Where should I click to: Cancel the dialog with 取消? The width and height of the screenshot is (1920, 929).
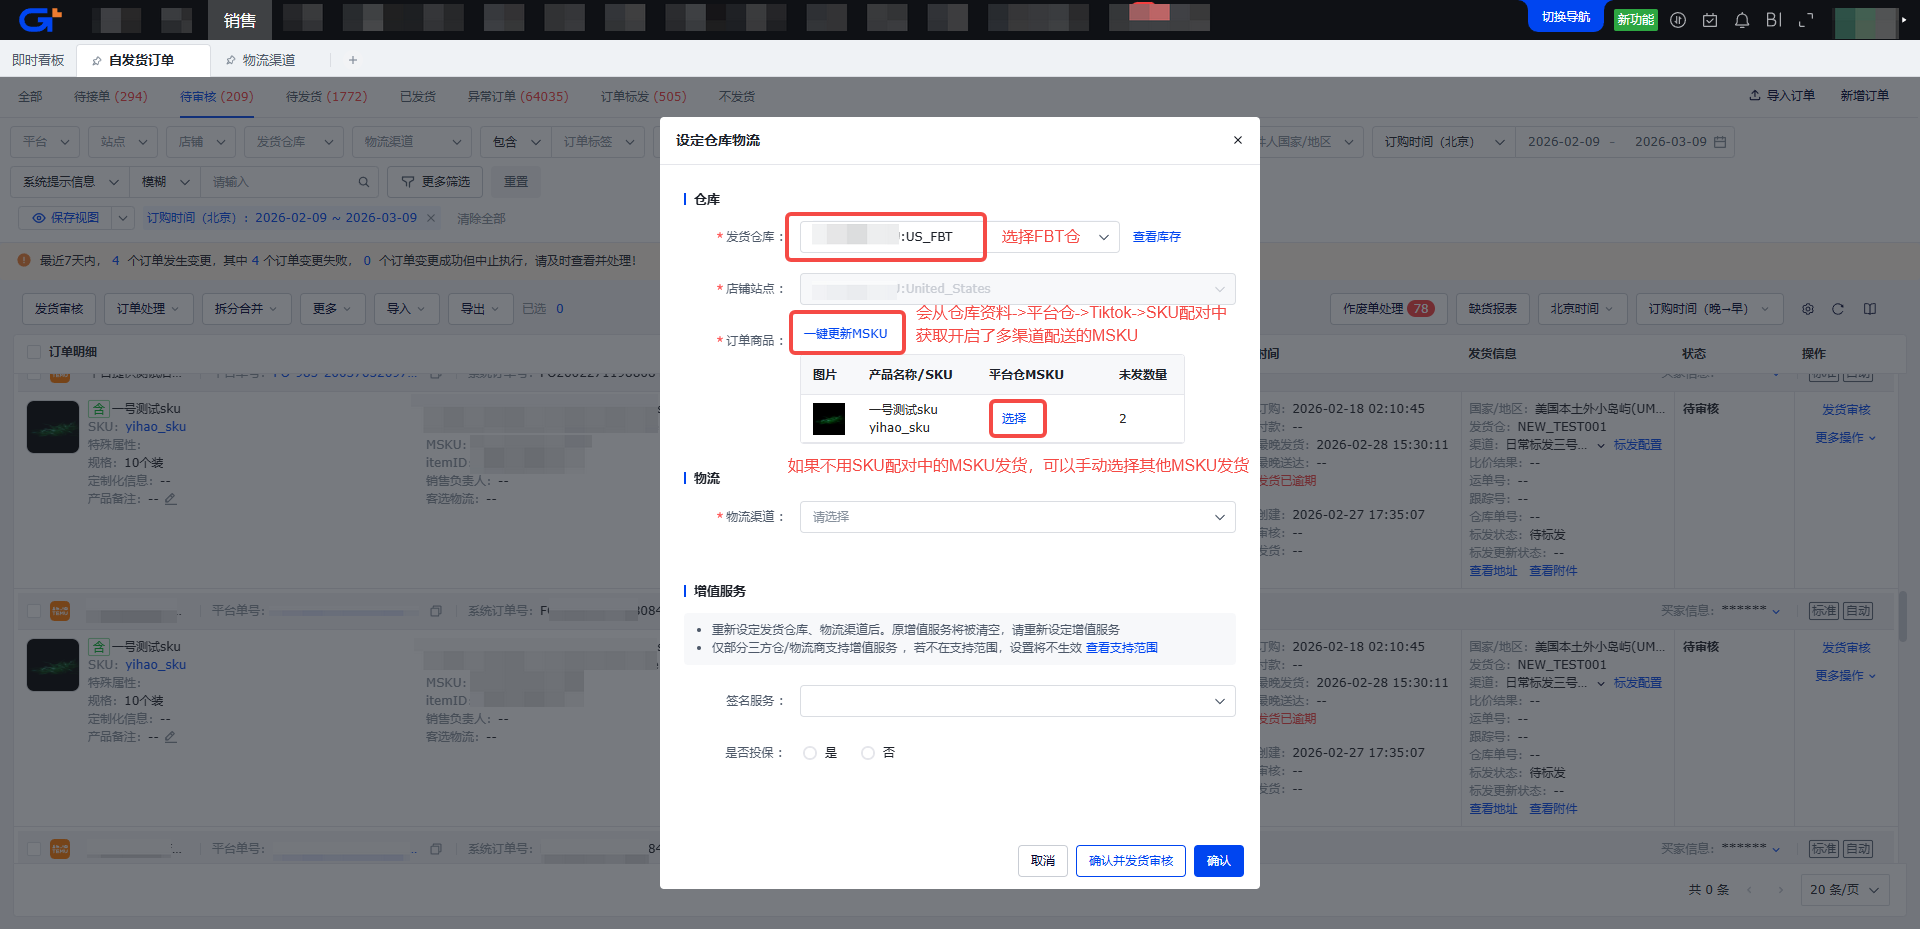[1043, 861]
